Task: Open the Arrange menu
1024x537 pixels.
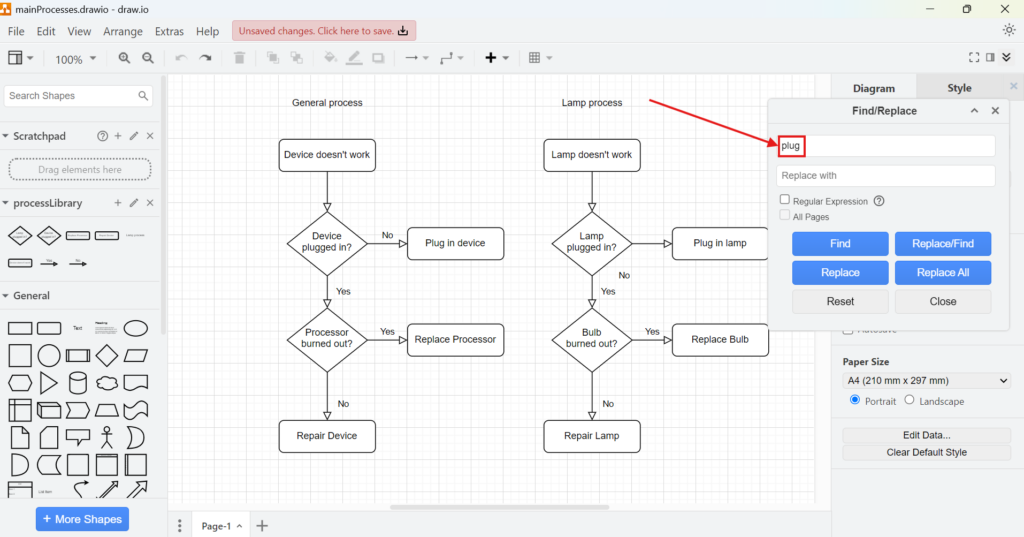Action: click(x=123, y=31)
